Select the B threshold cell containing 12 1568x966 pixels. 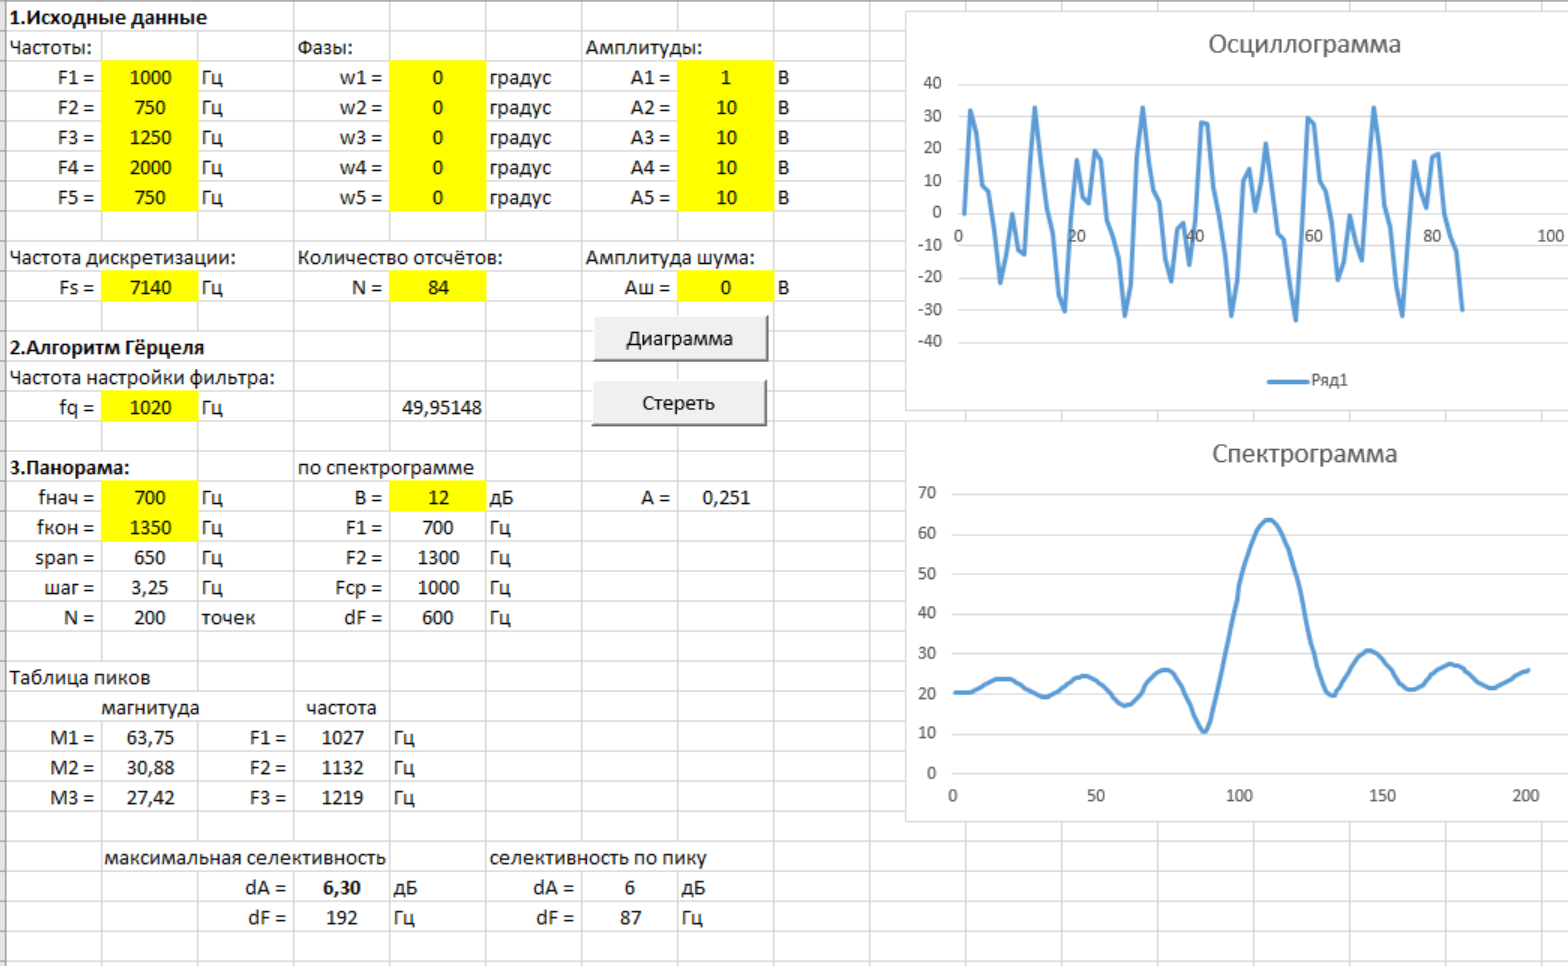[x=438, y=498]
